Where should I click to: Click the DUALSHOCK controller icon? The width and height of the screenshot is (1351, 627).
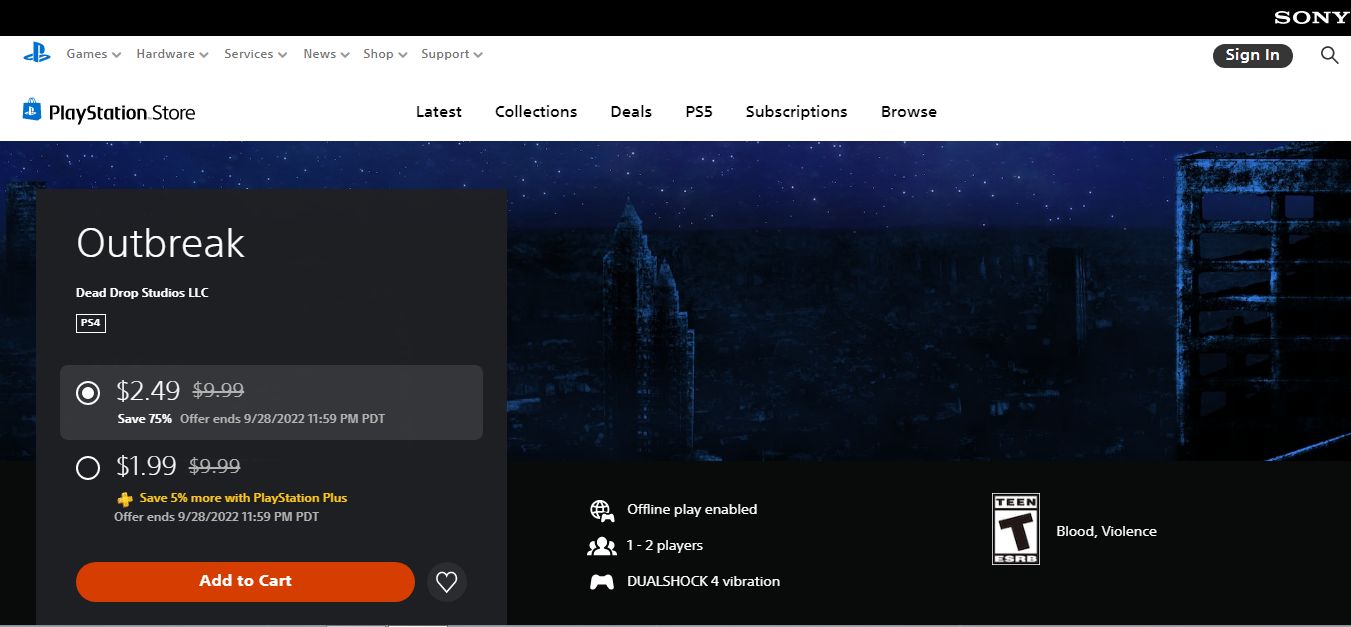(x=601, y=582)
